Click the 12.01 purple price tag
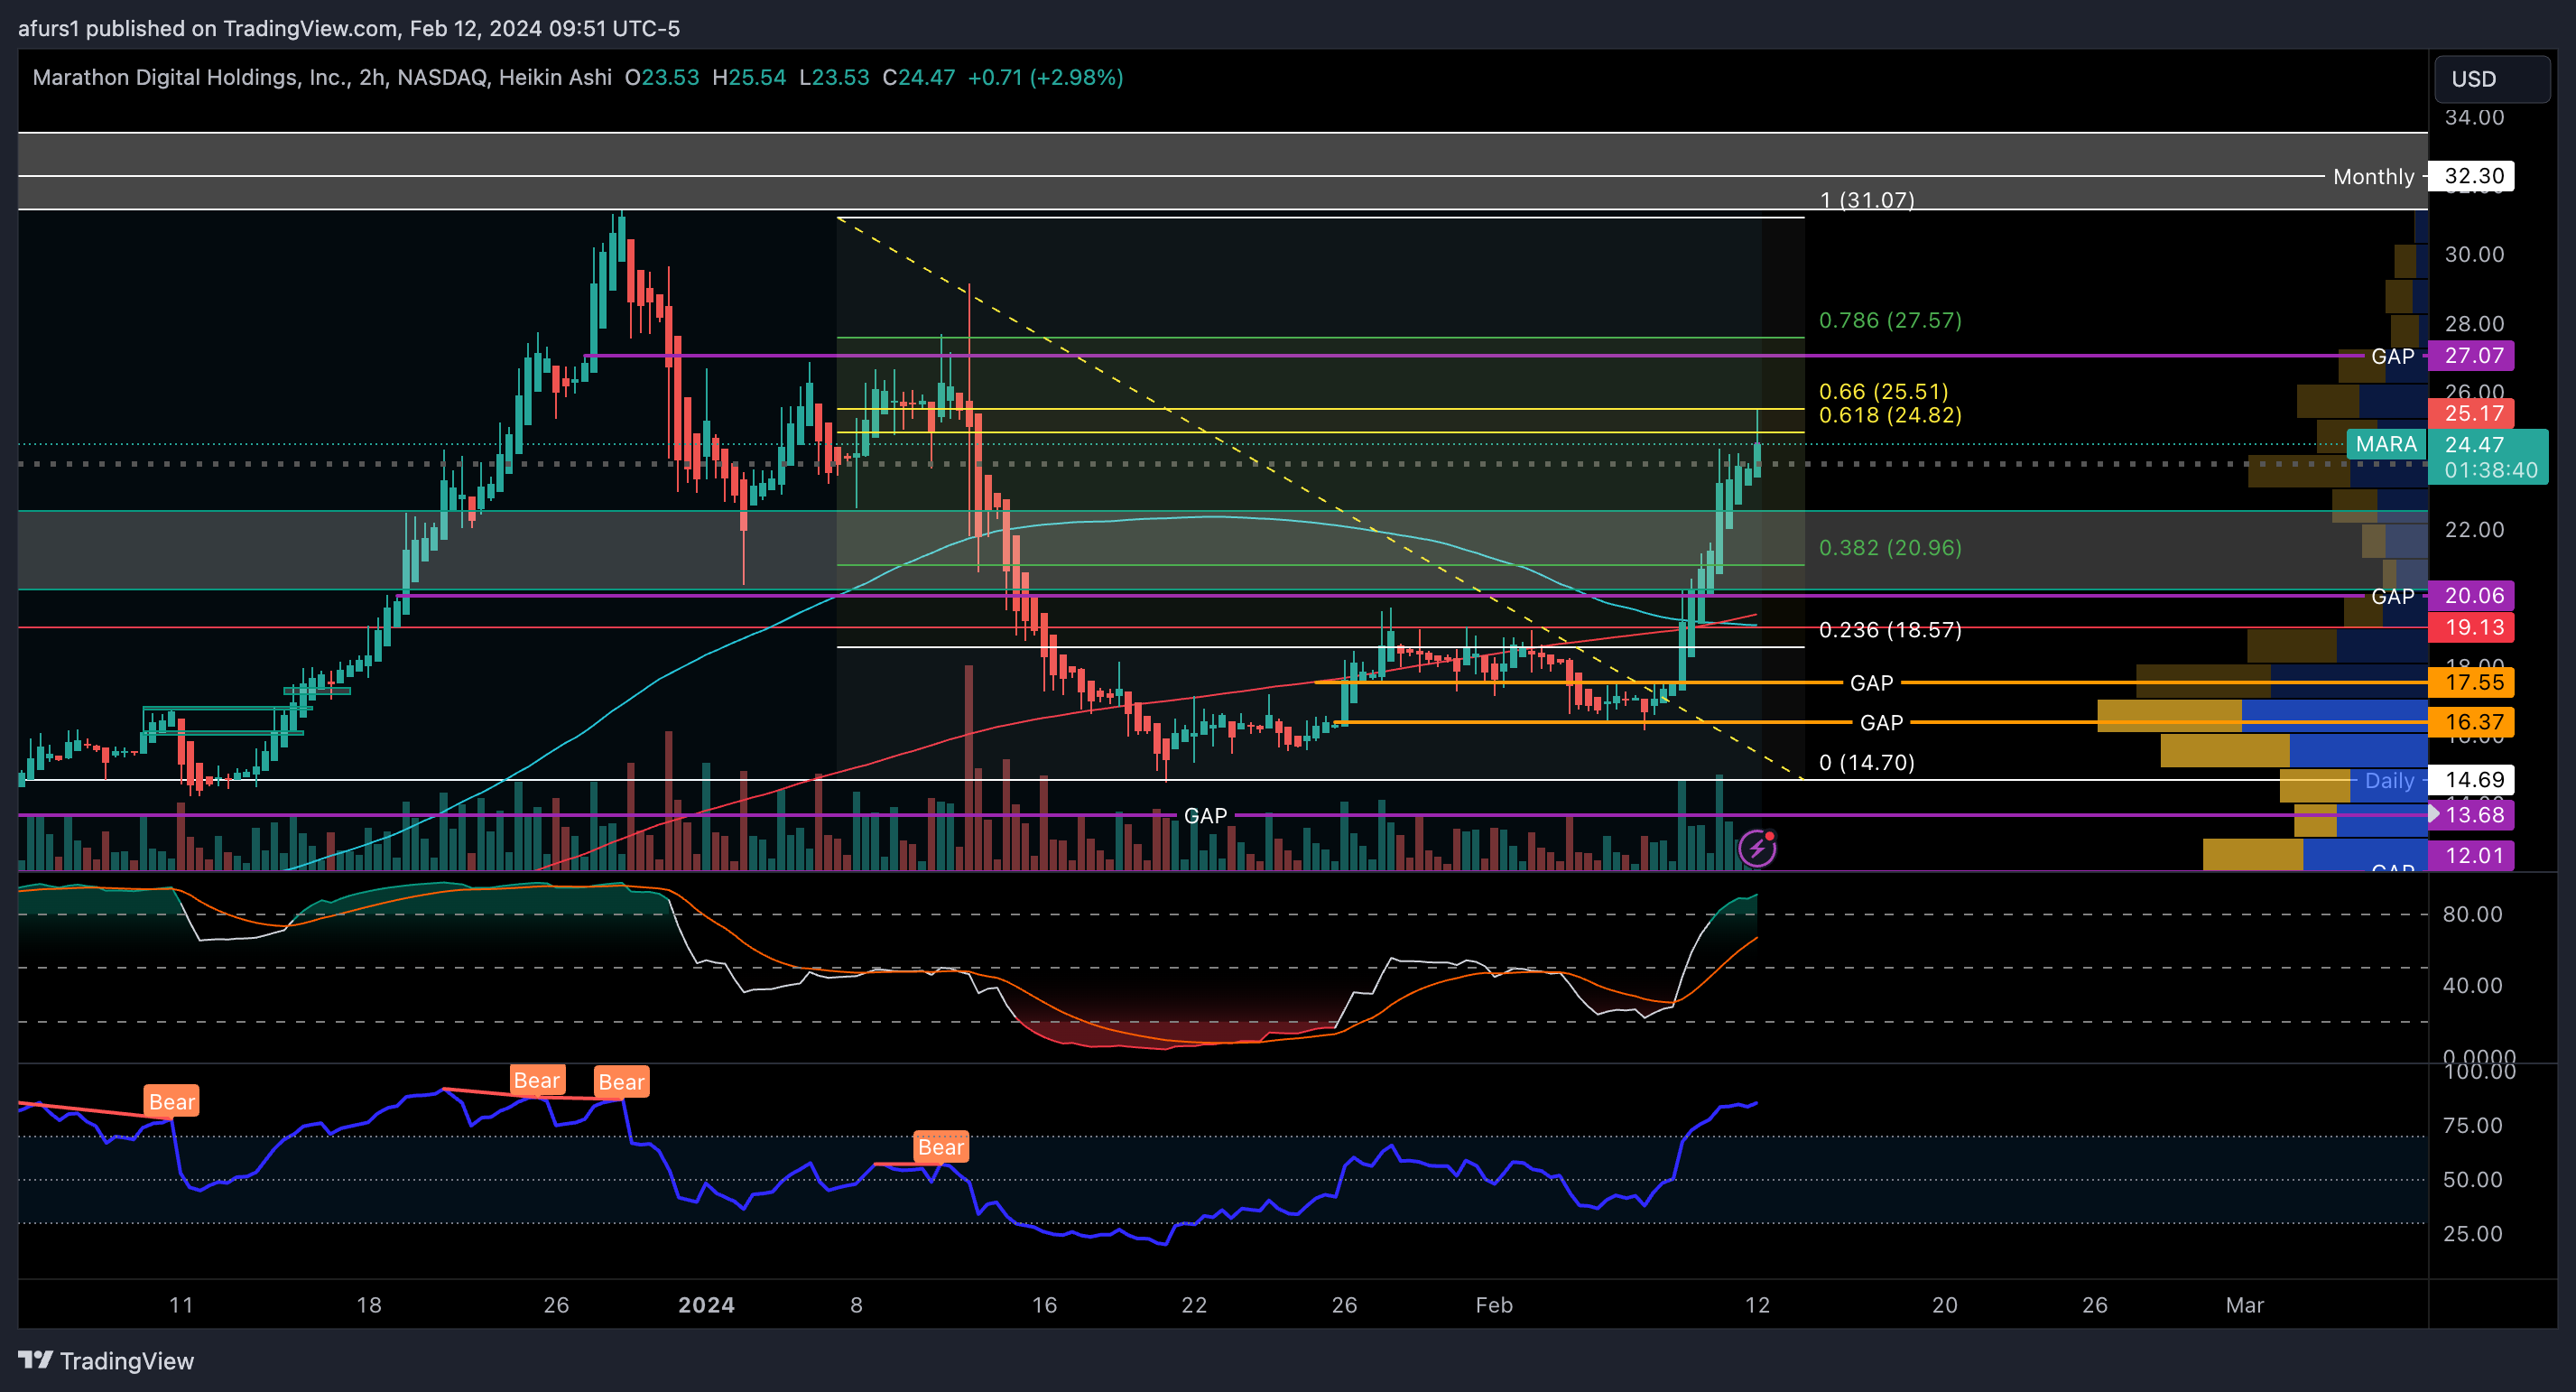2576x1392 pixels. point(2471,856)
